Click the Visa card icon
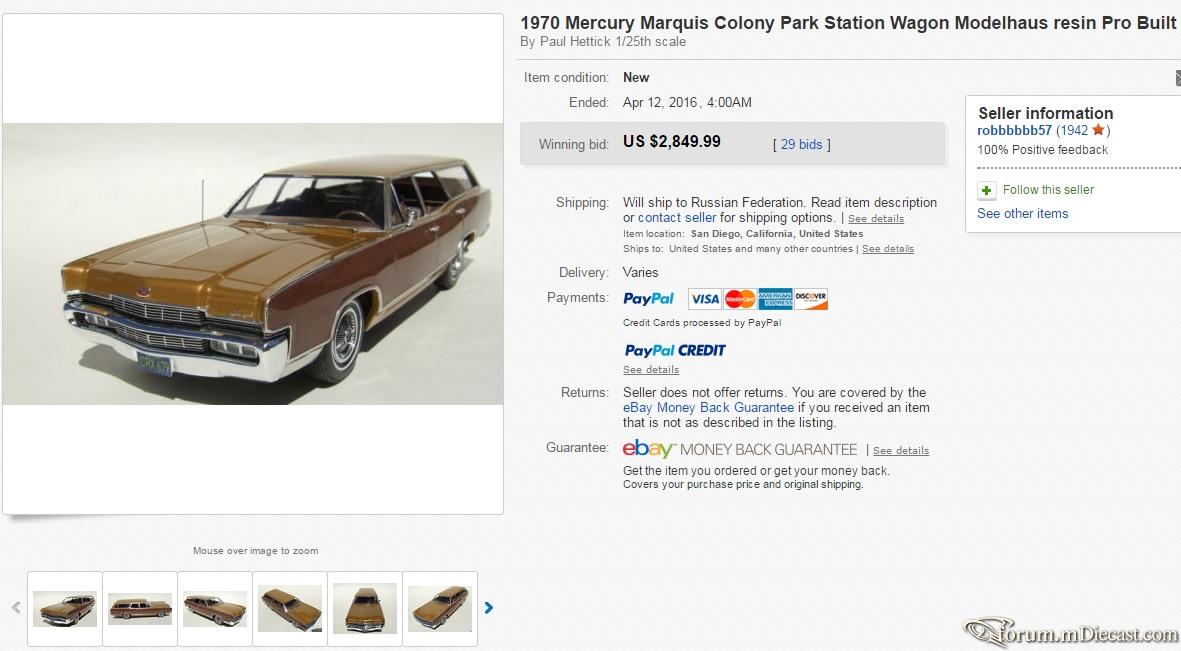 click(705, 299)
